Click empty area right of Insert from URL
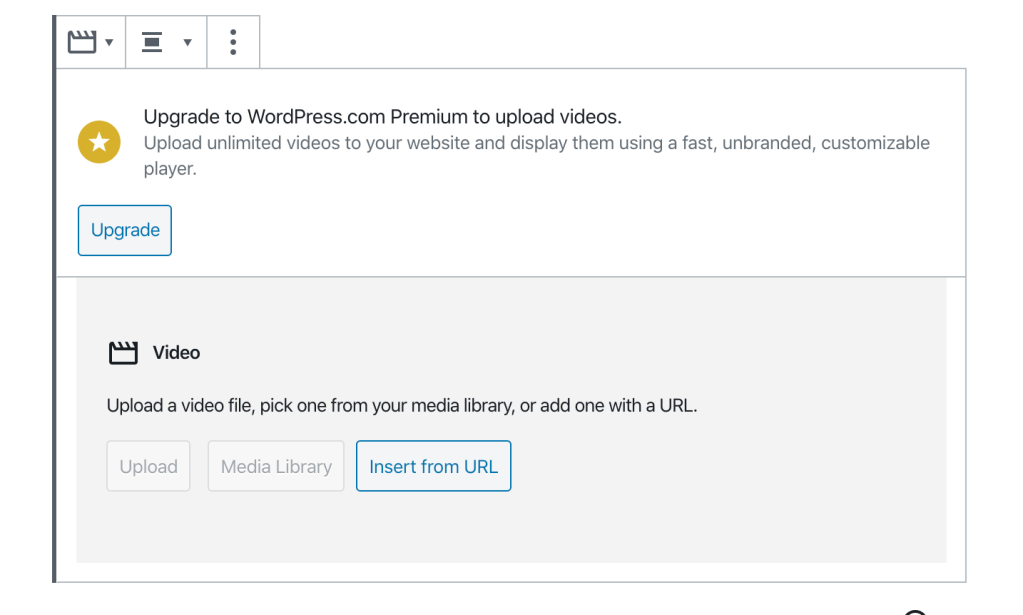The height and width of the screenshot is (615, 1023). tap(720, 466)
